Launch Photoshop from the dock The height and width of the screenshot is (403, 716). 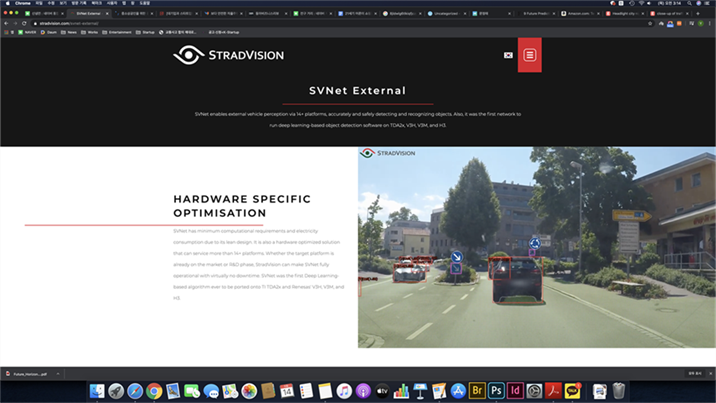496,391
